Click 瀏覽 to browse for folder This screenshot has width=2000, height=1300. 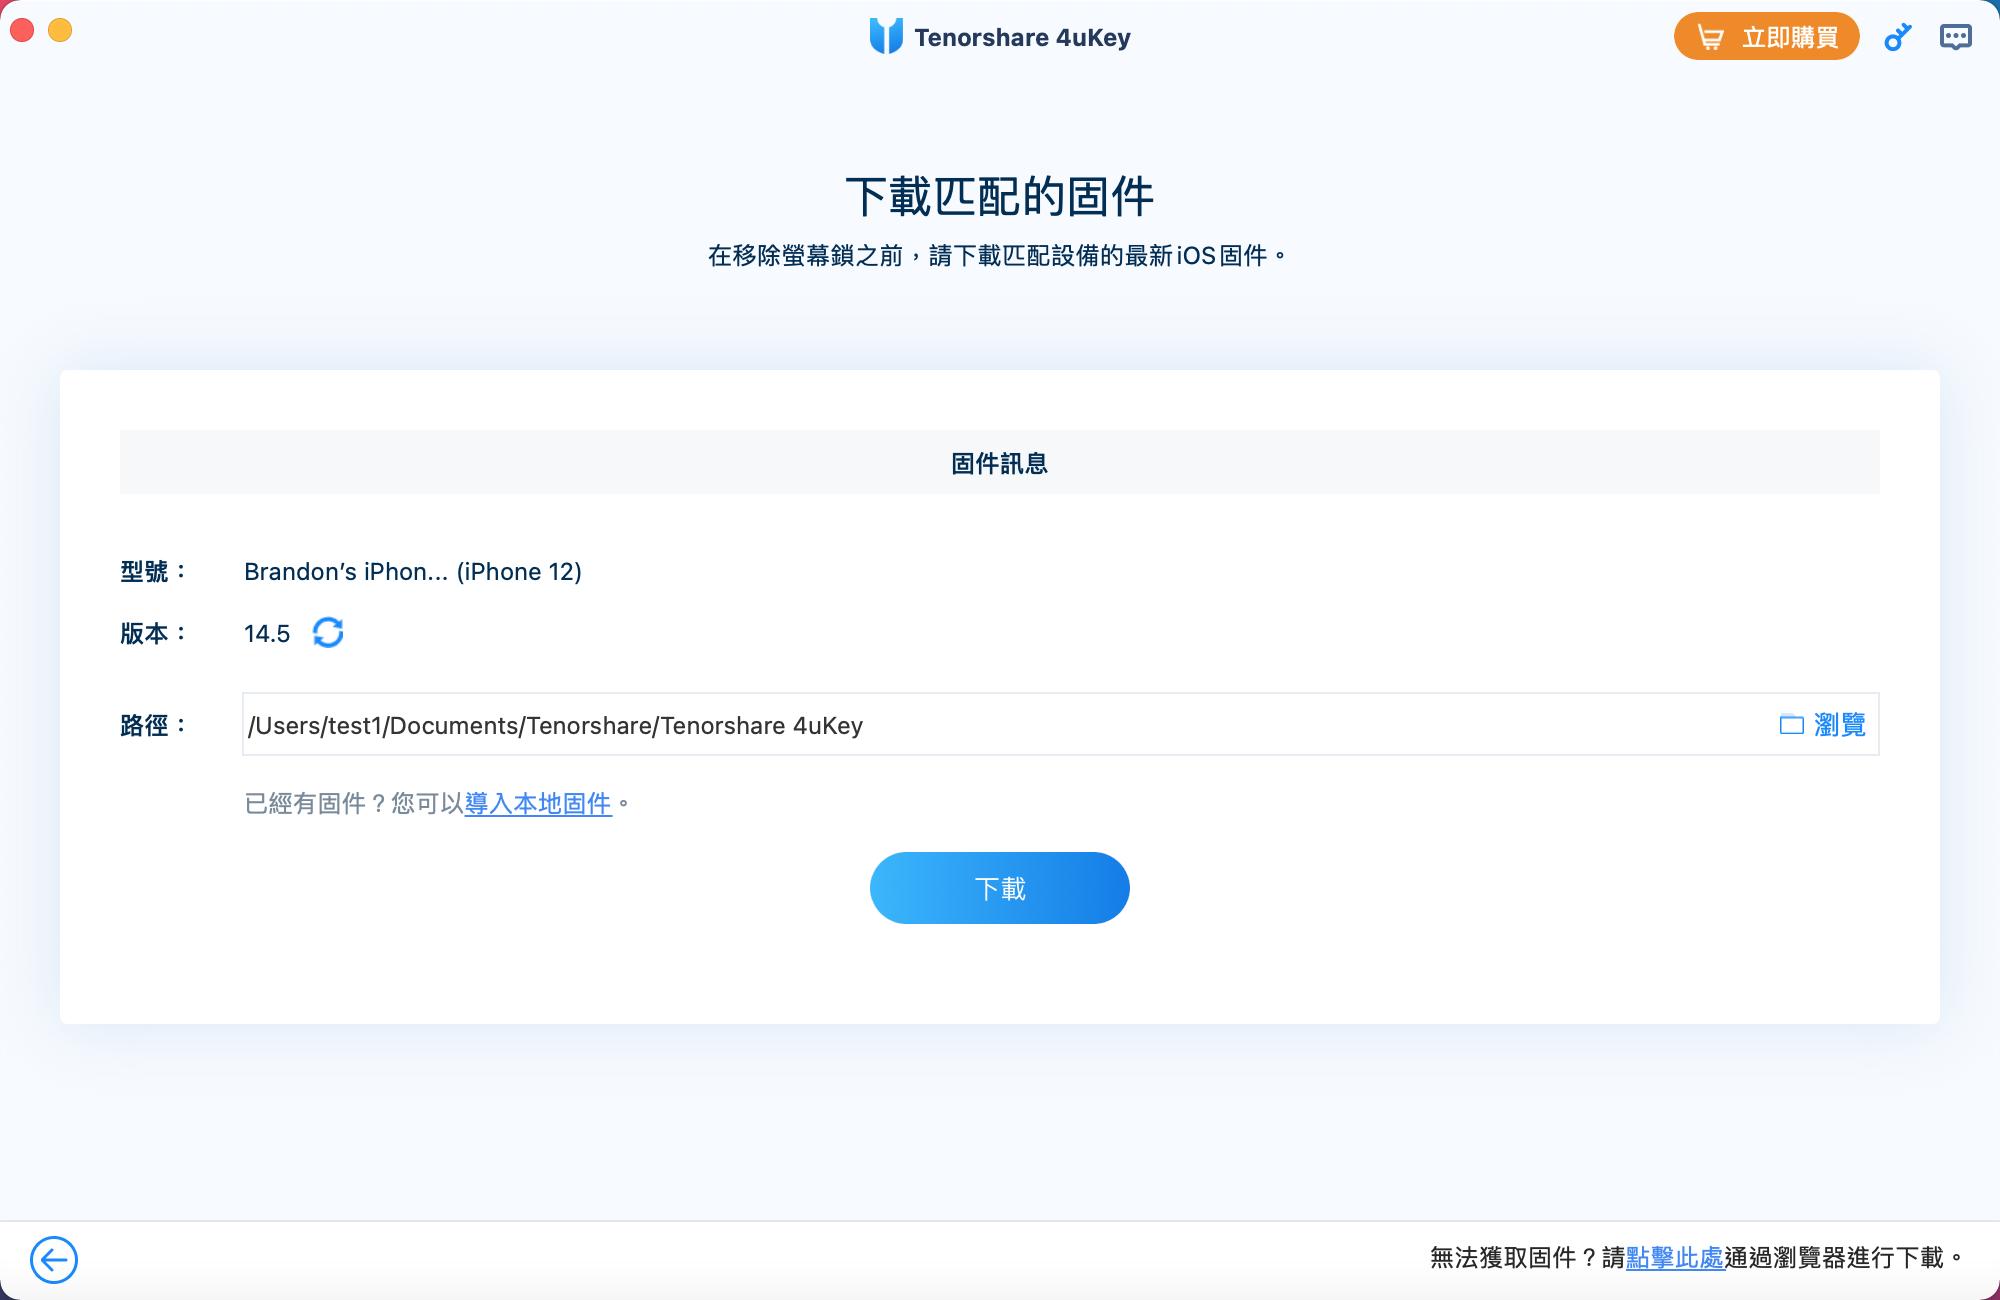[x=1823, y=725]
